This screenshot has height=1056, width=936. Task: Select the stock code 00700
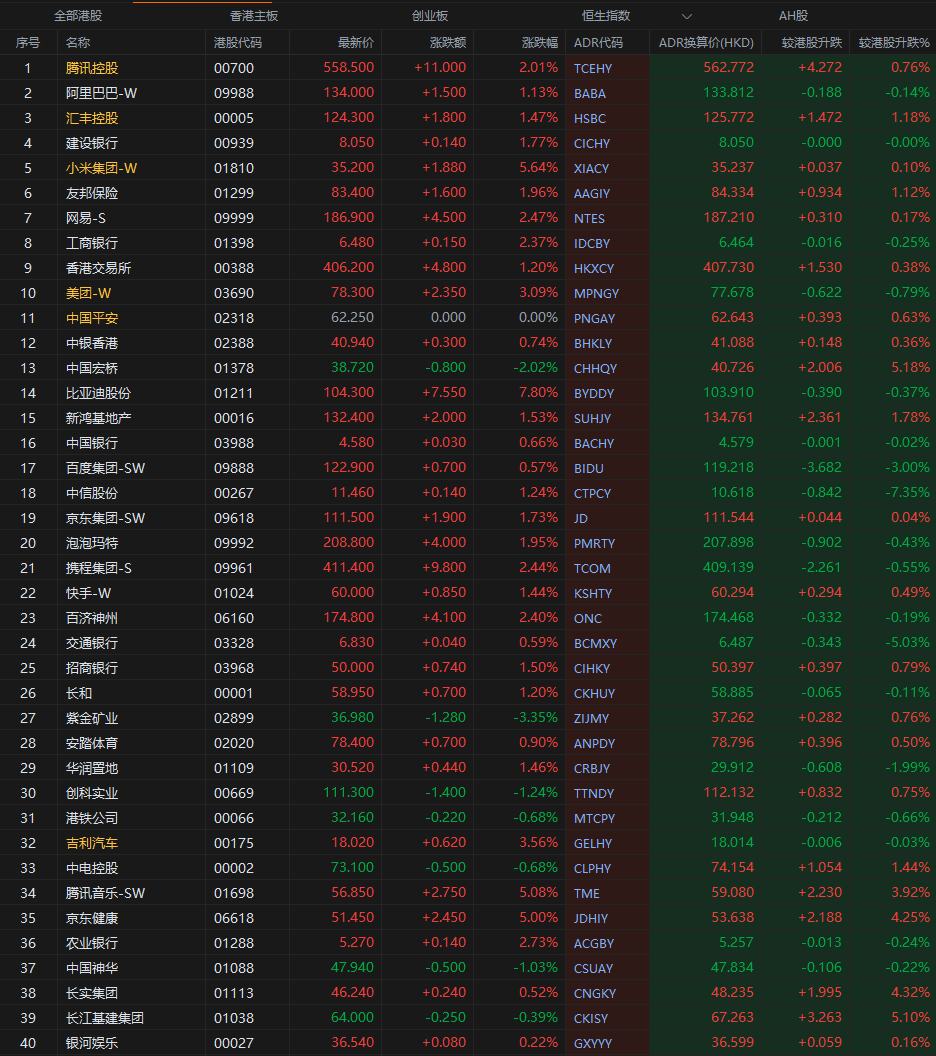[234, 68]
